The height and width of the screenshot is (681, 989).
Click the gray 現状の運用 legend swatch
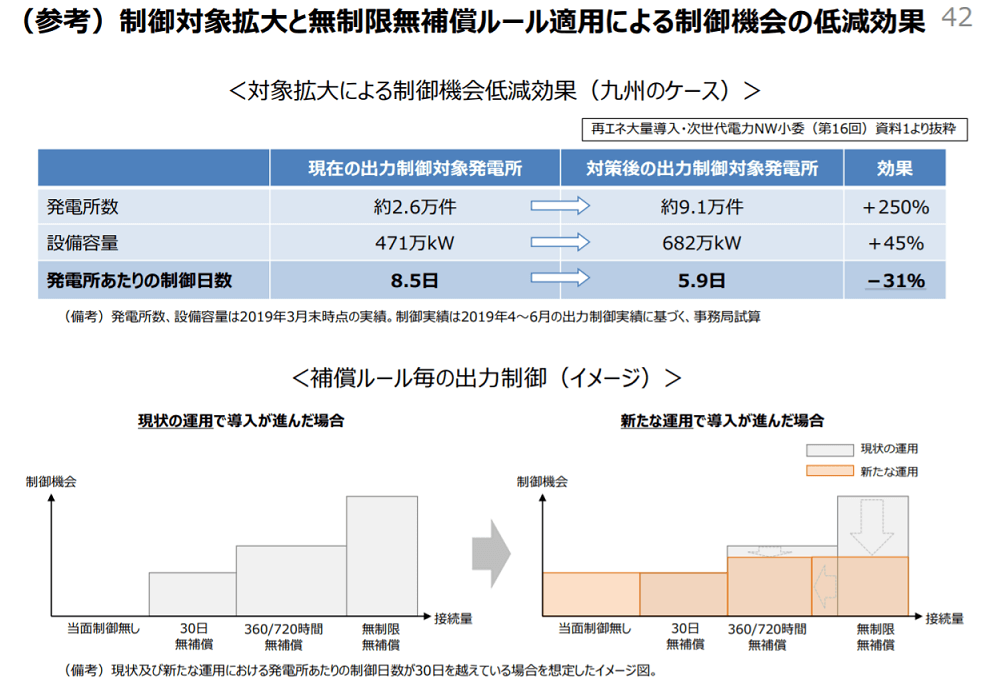828,450
